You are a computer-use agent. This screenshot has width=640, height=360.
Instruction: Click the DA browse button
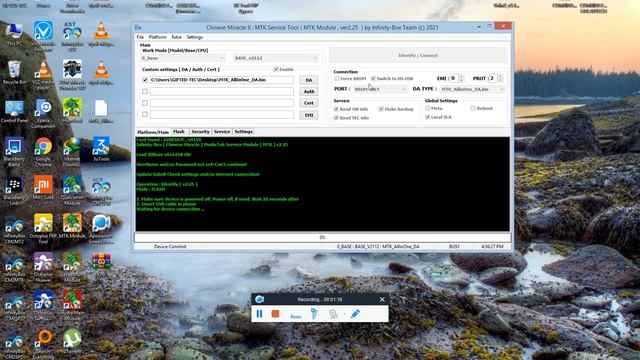click(309, 80)
